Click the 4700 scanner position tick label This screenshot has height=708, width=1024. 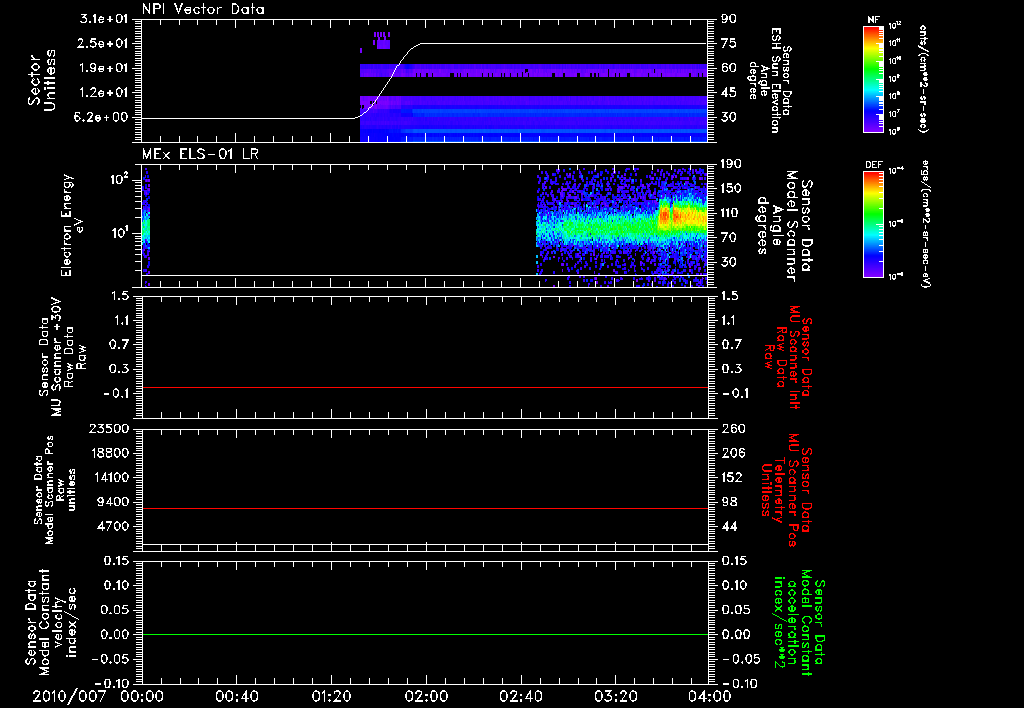click(x=112, y=526)
